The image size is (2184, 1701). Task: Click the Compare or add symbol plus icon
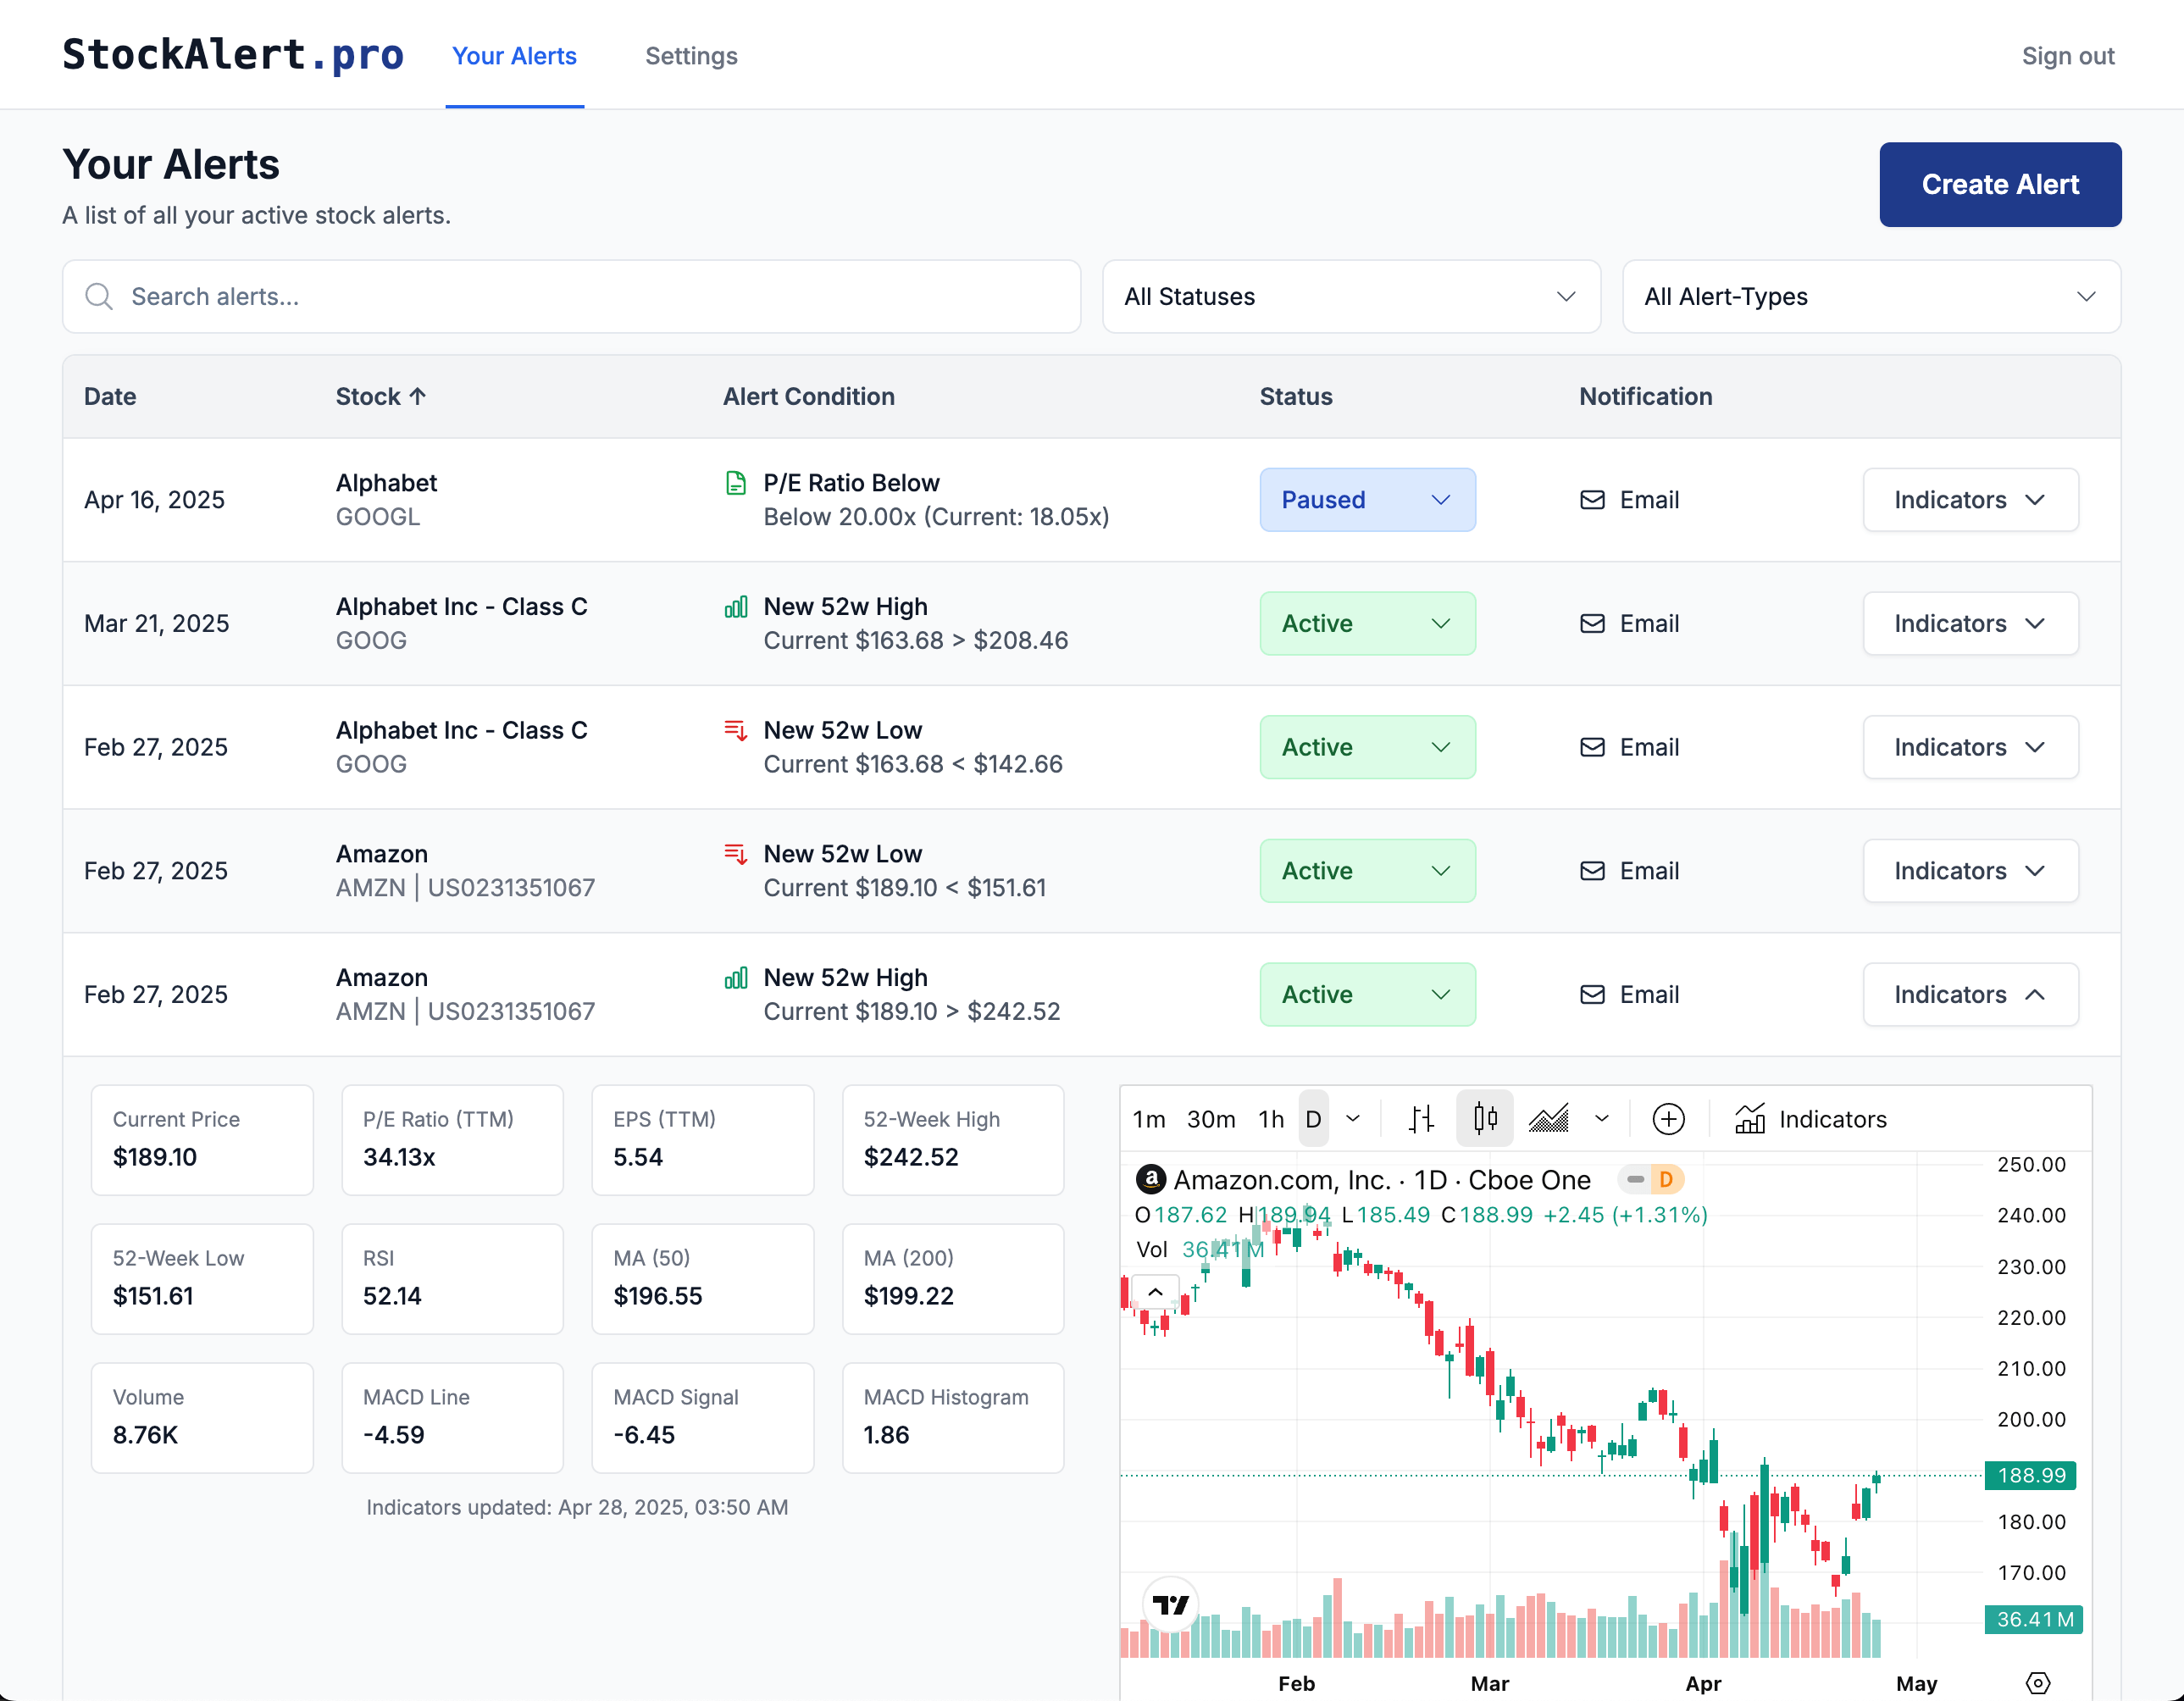1668,1119
